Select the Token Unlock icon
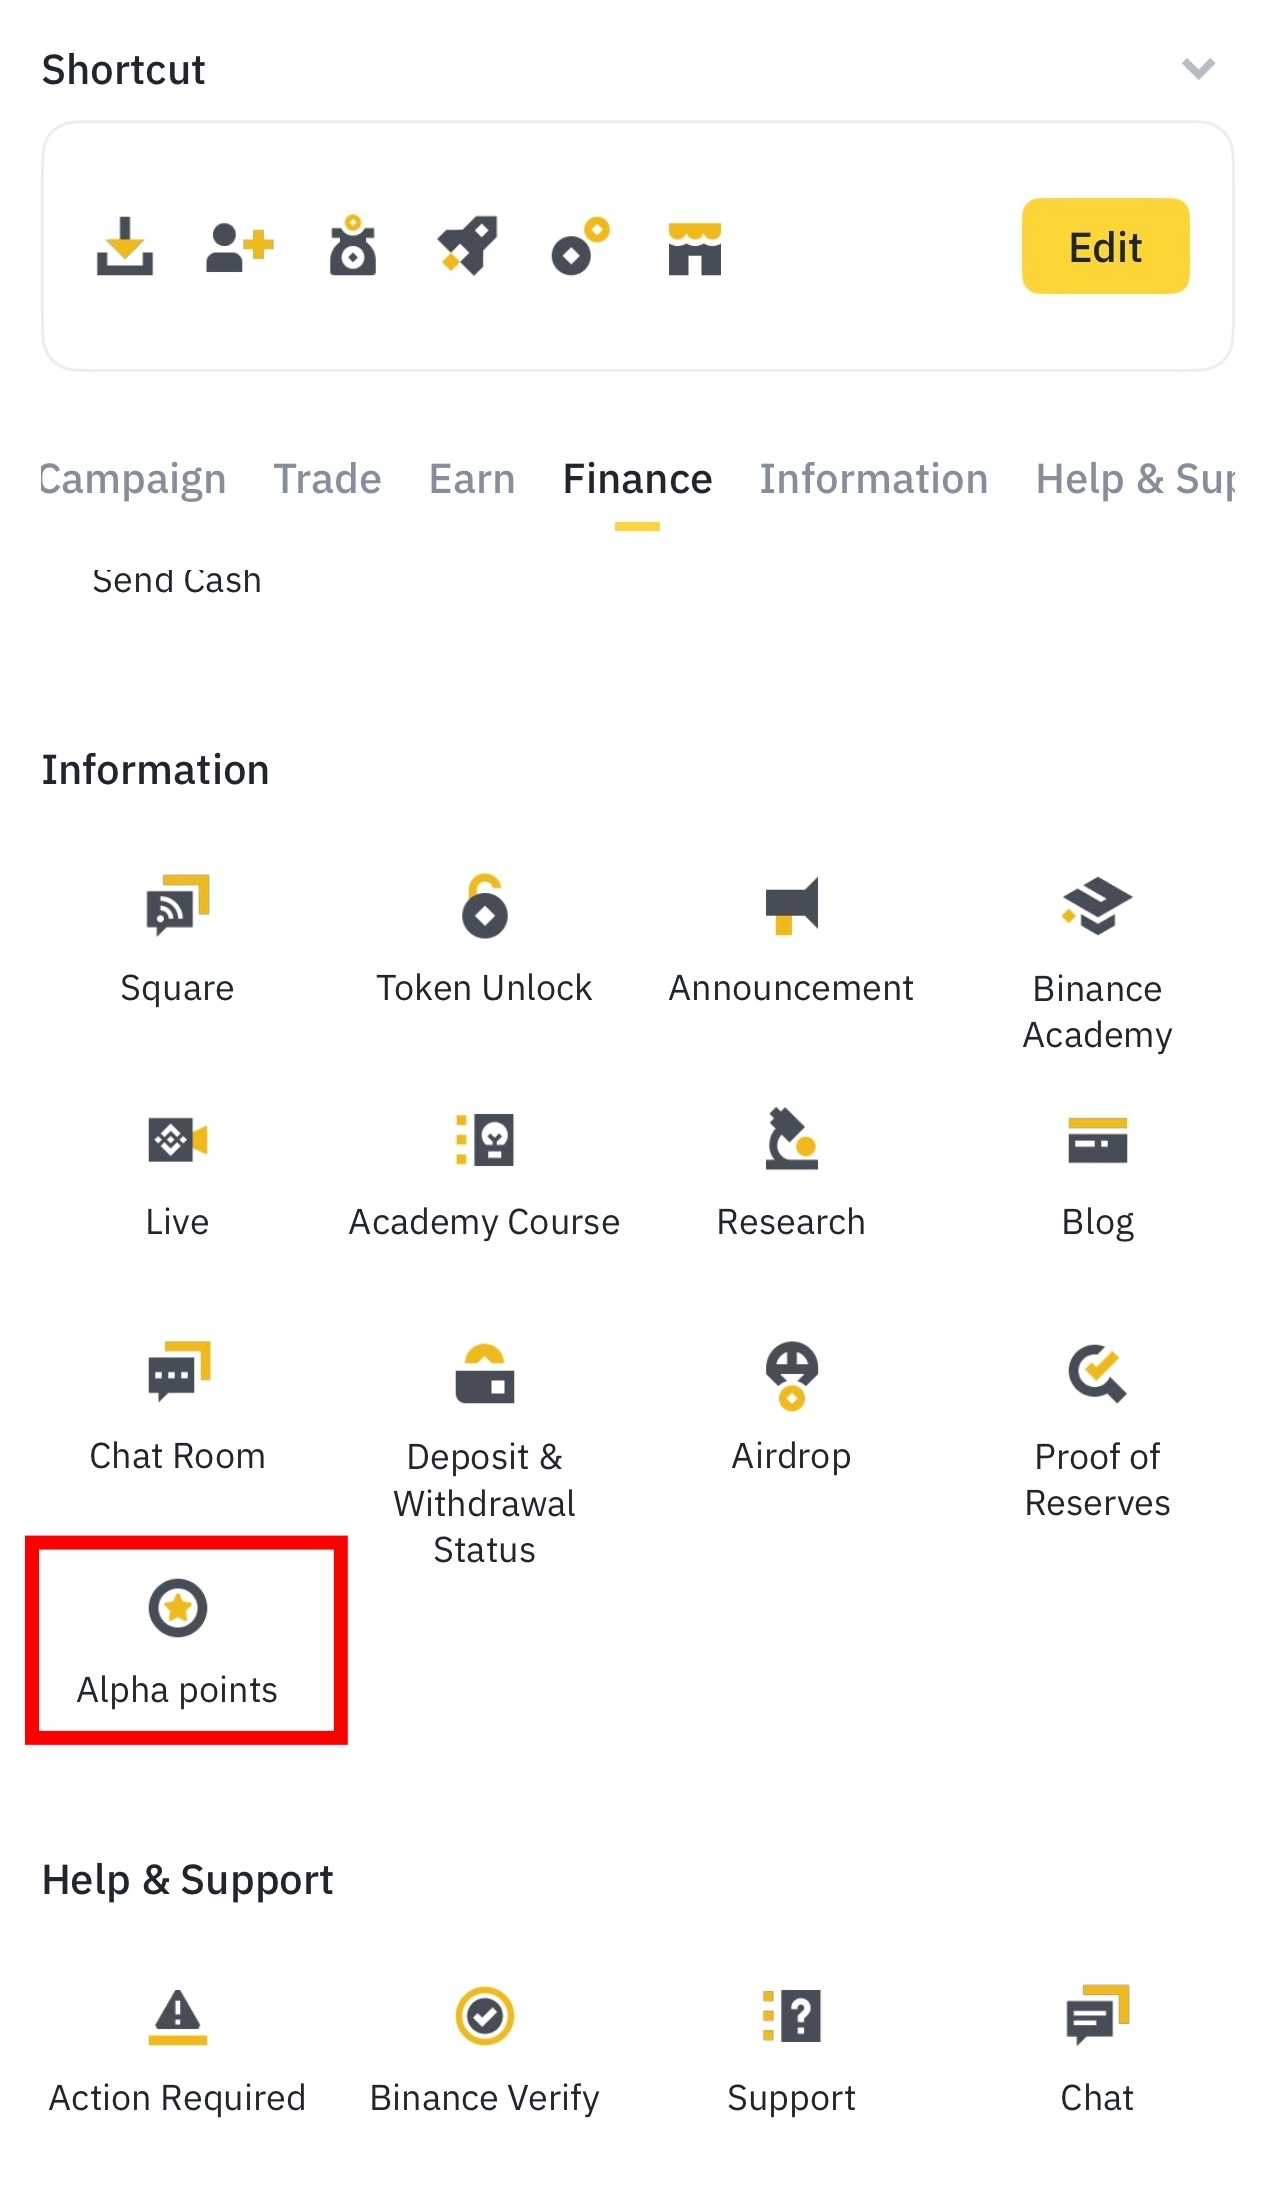 click(x=484, y=910)
